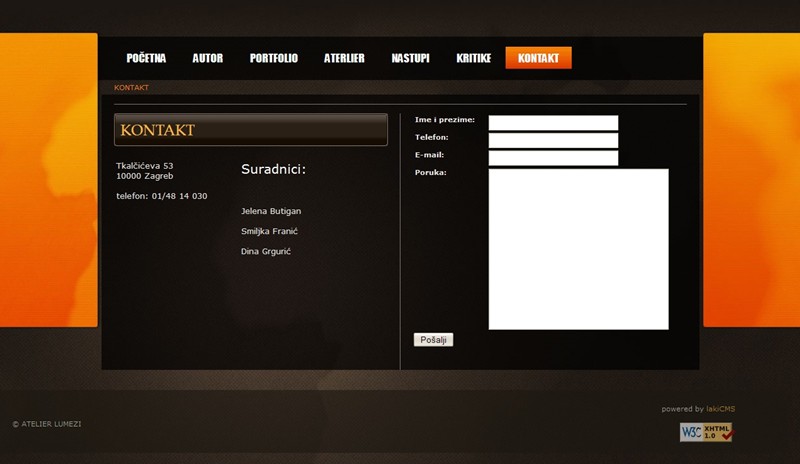Select the name Jelena Butigan

(x=271, y=211)
